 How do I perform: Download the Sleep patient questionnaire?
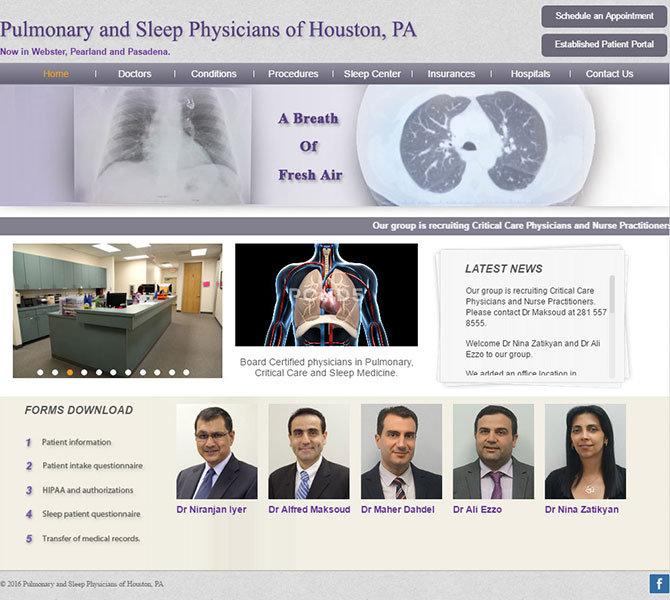point(91,514)
